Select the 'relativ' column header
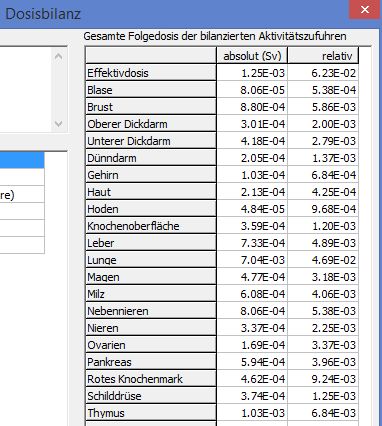 coord(323,56)
